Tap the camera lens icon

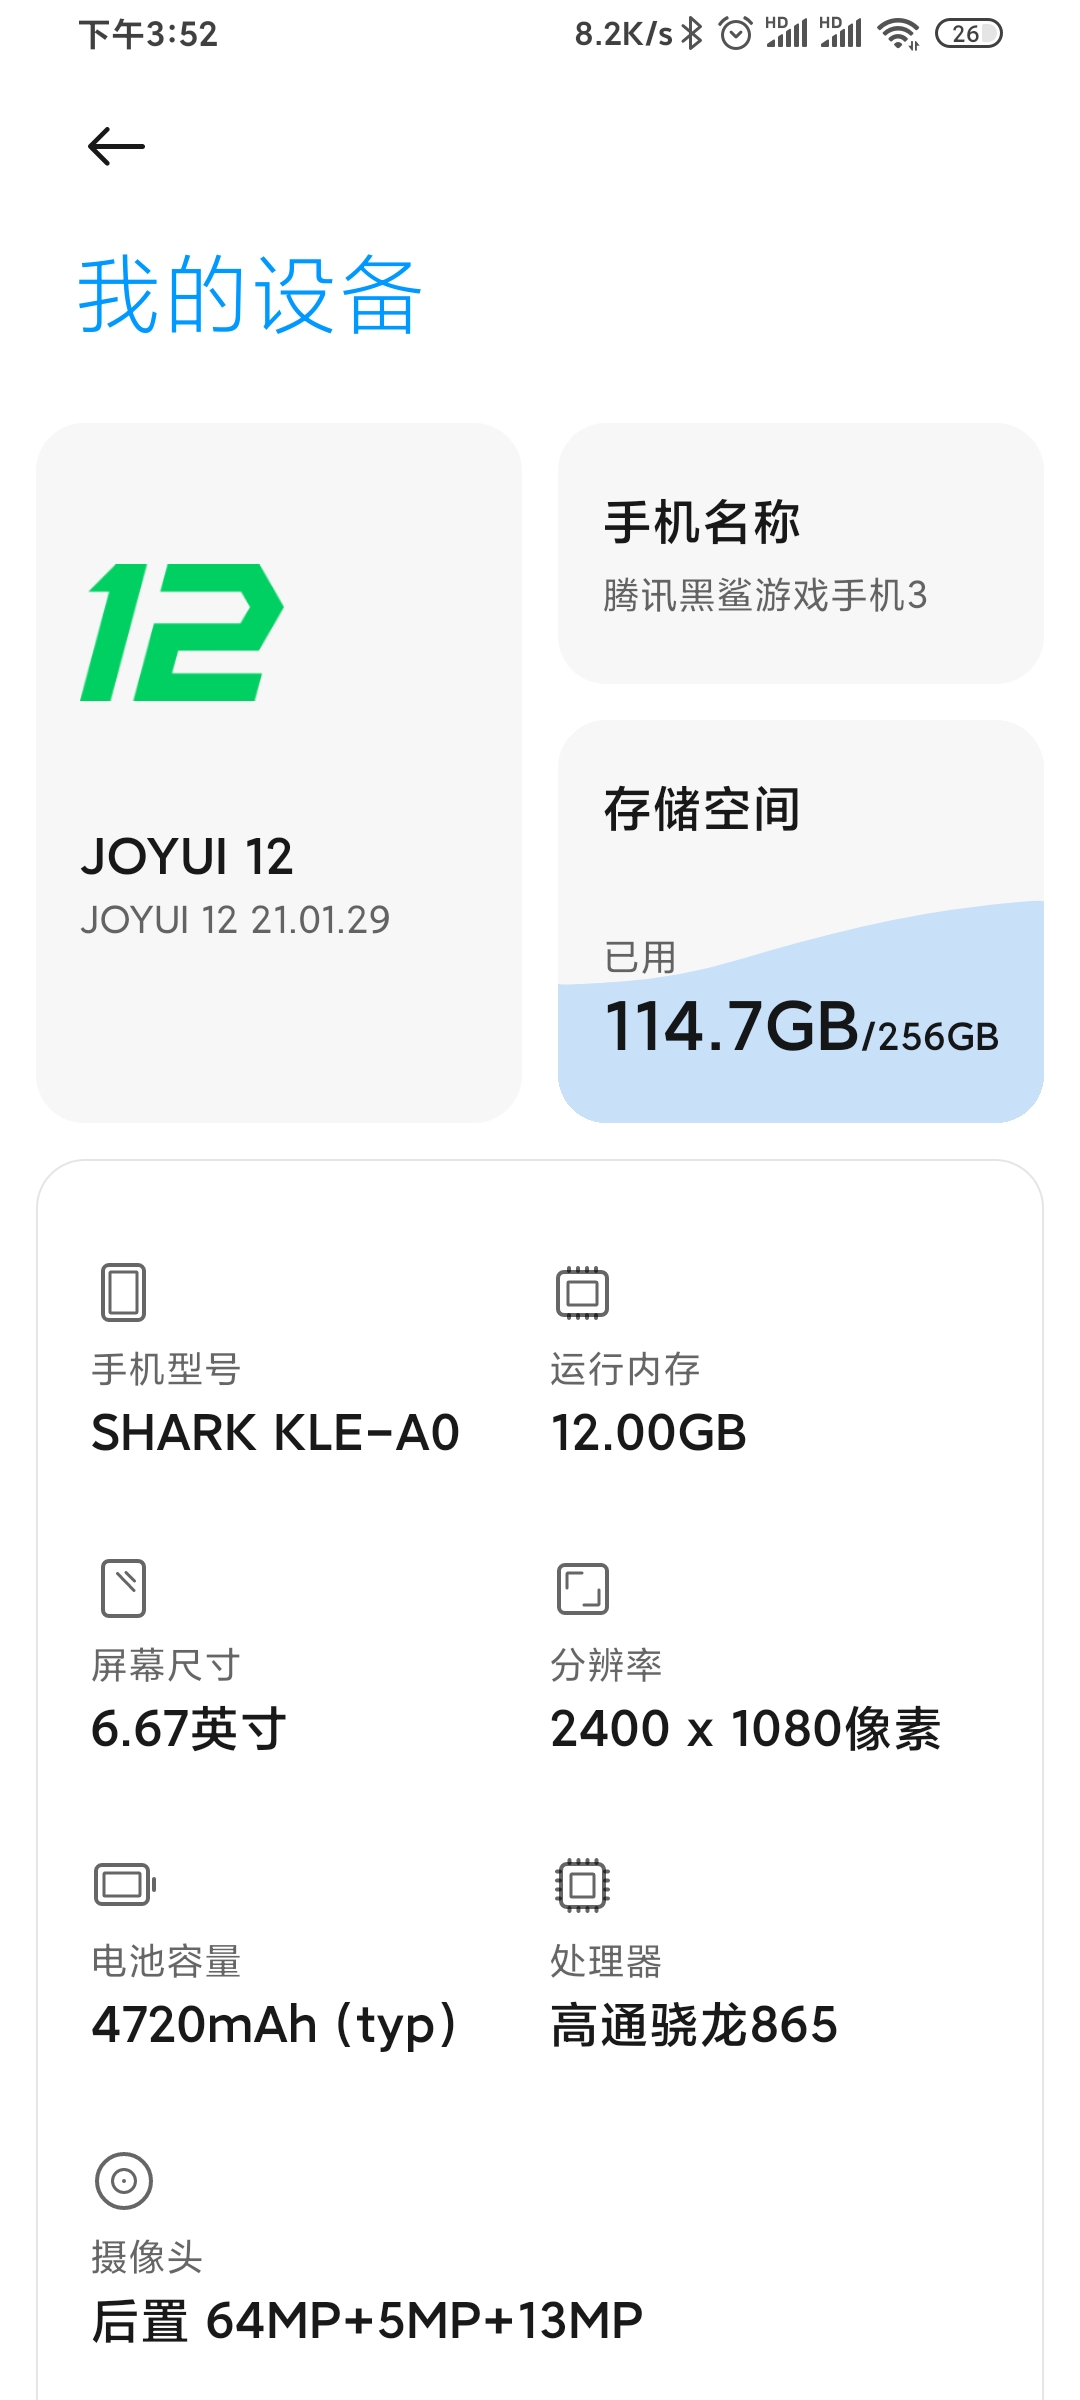click(124, 2180)
